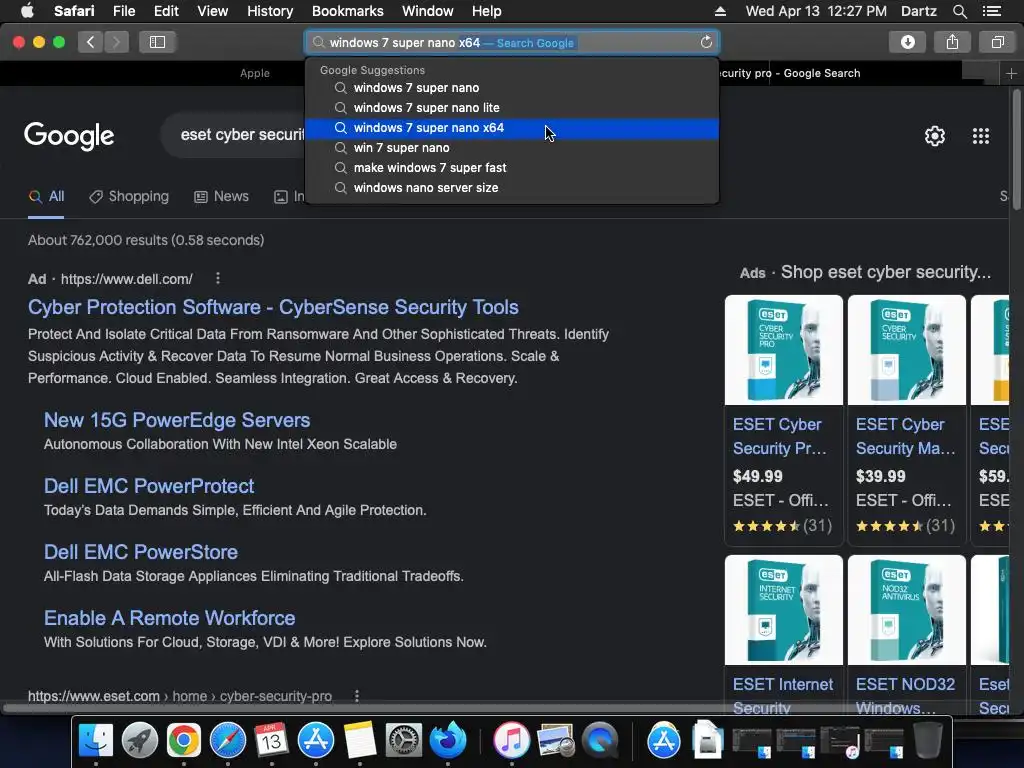Open Notes from the Dock

tap(360, 741)
